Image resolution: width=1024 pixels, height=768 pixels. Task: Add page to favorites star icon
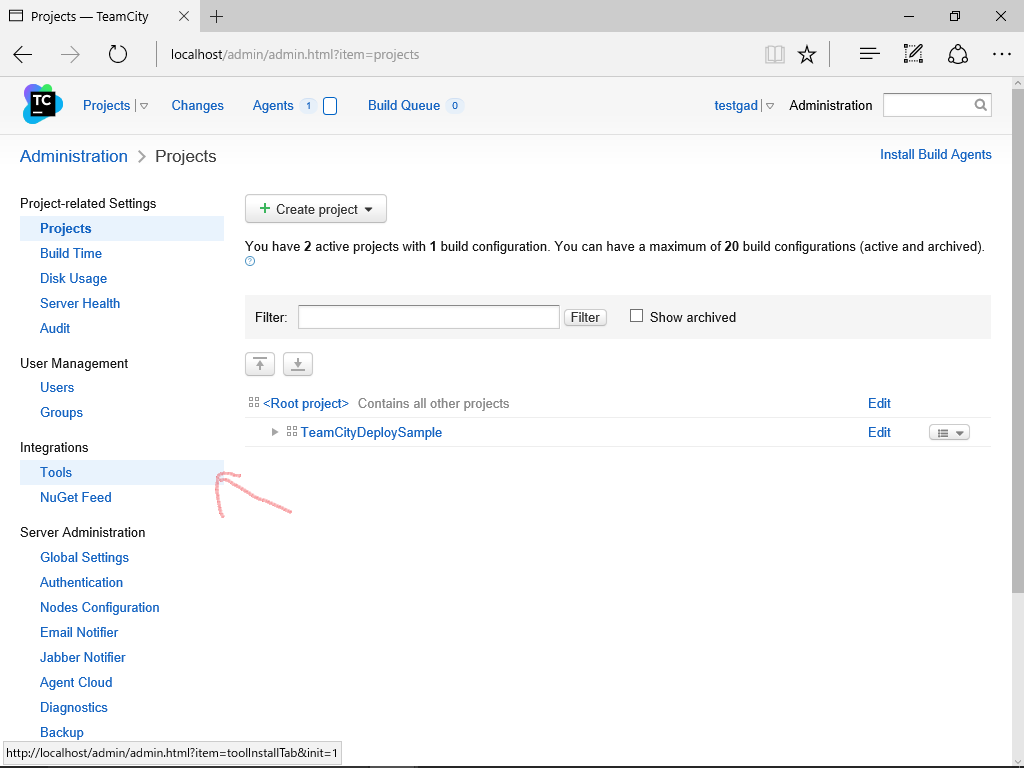[807, 54]
